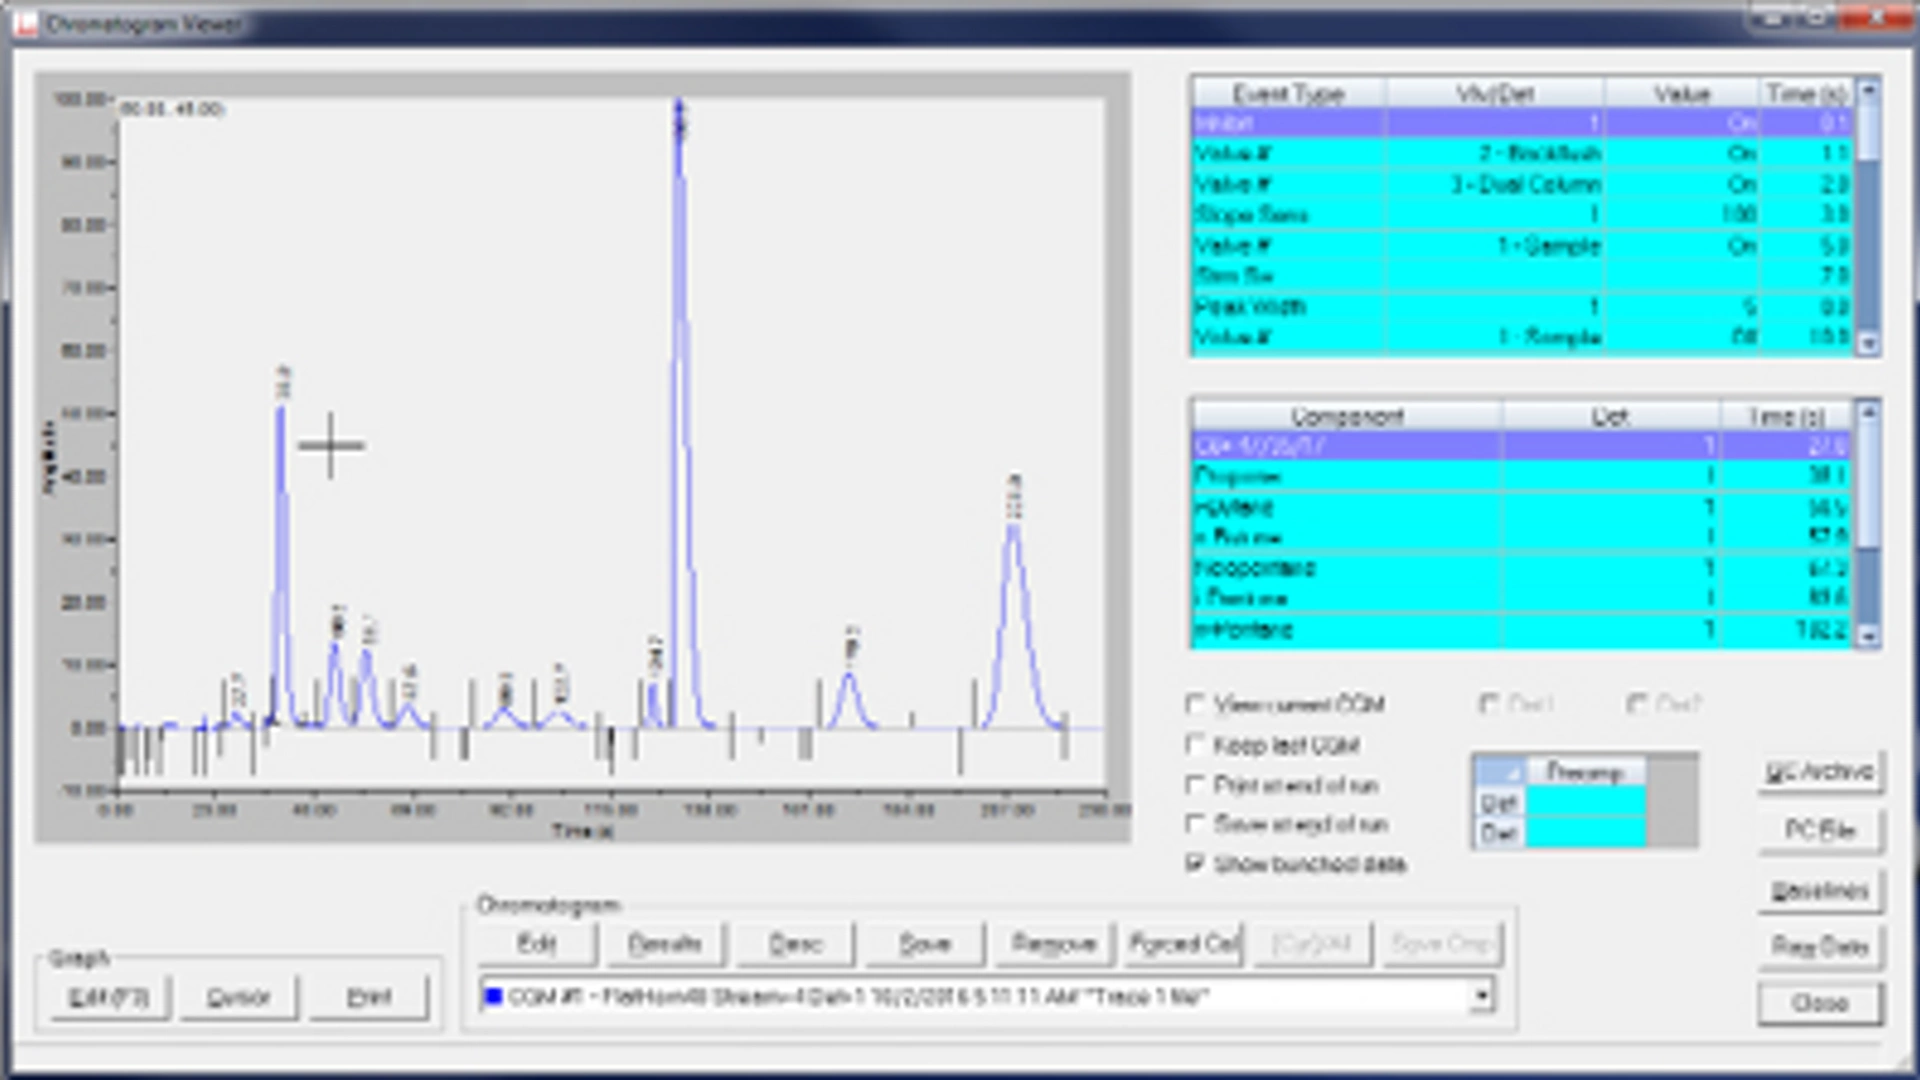This screenshot has width=1920, height=1080.
Task: Click the blue trace square beside the CGM name
Action: 494,996
